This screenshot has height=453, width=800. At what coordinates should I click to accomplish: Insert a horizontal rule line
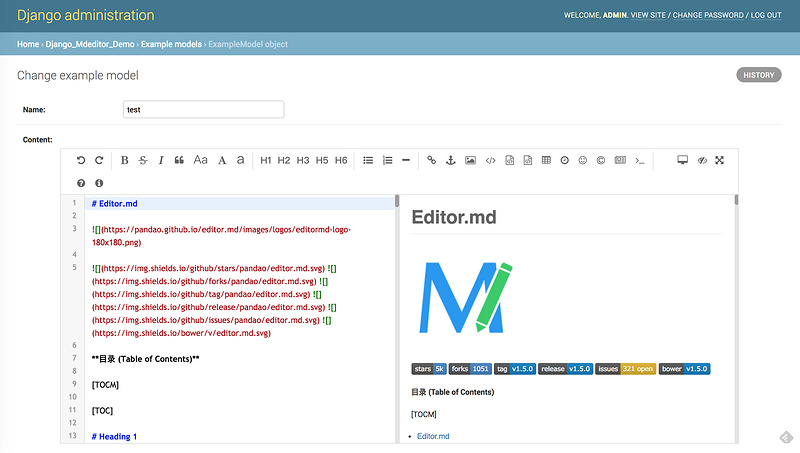click(406, 160)
